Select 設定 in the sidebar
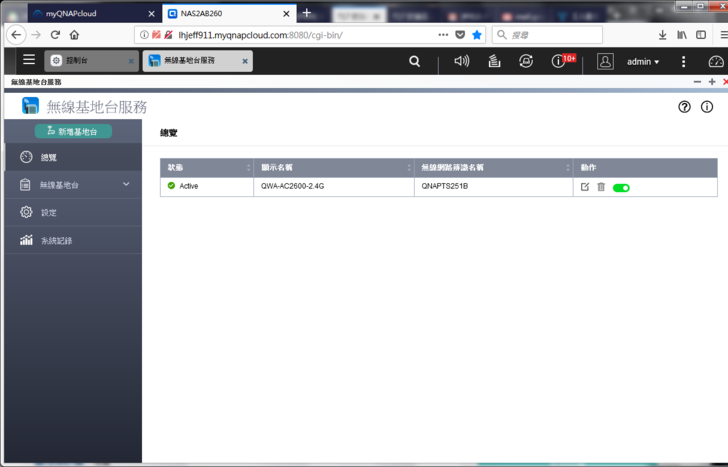The width and height of the screenshot is (728, 467). 73,213
